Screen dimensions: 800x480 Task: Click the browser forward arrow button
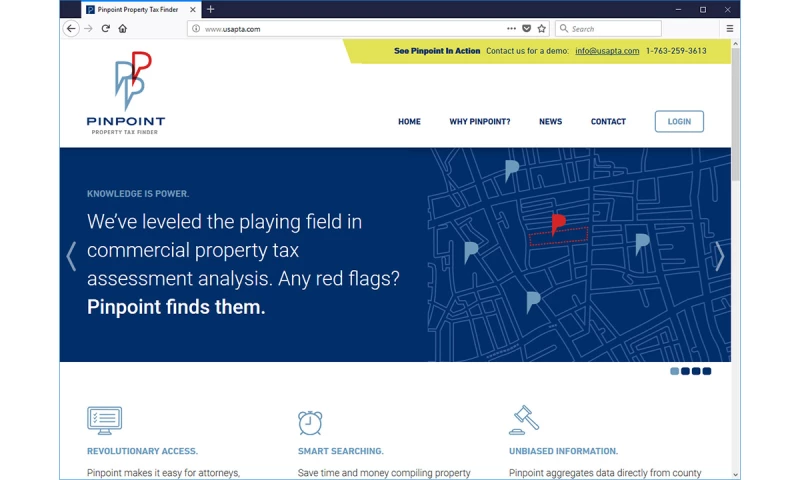pos(88,29)
